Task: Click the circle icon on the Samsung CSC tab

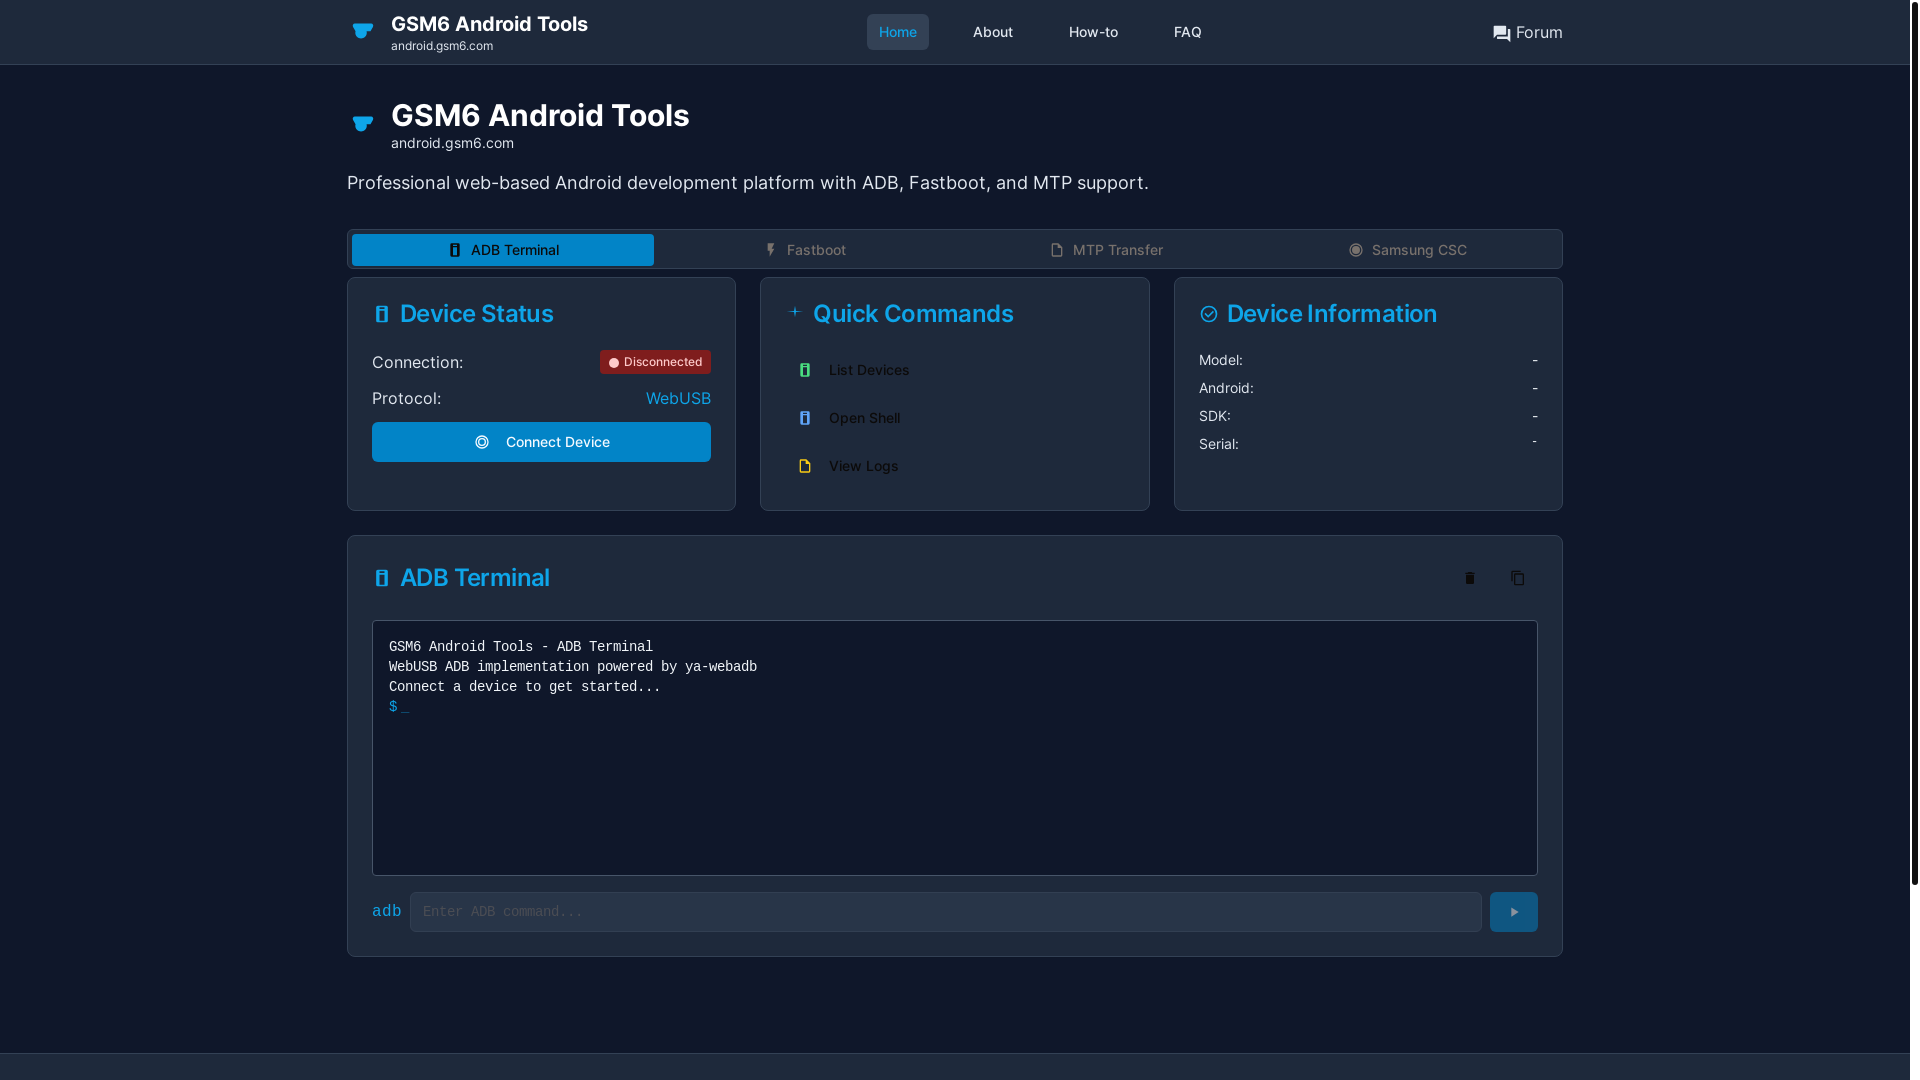Action: coord(1356,250)
